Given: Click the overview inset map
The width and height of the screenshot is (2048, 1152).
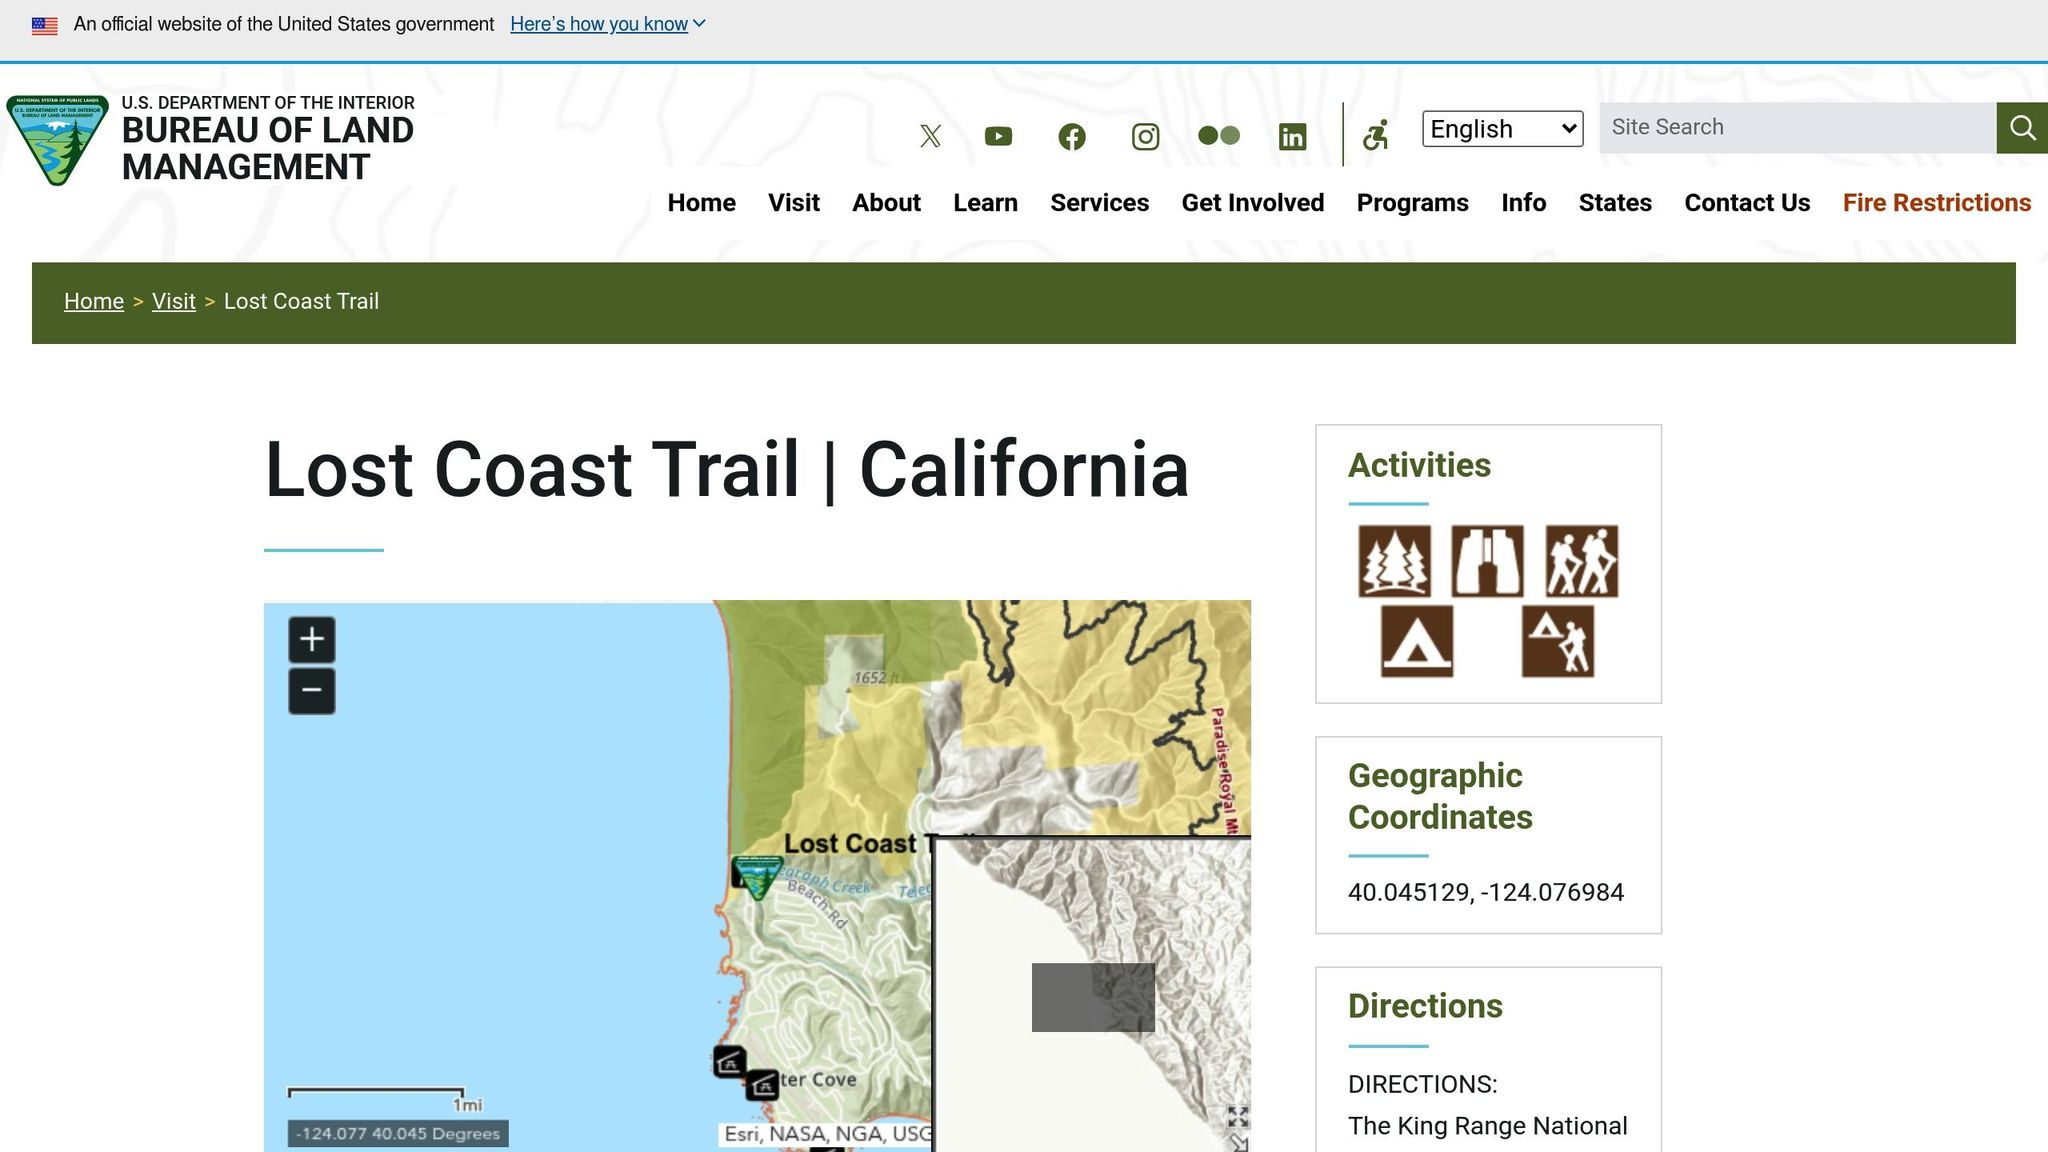Looking at the screenshot, I should click(1092, 994).
